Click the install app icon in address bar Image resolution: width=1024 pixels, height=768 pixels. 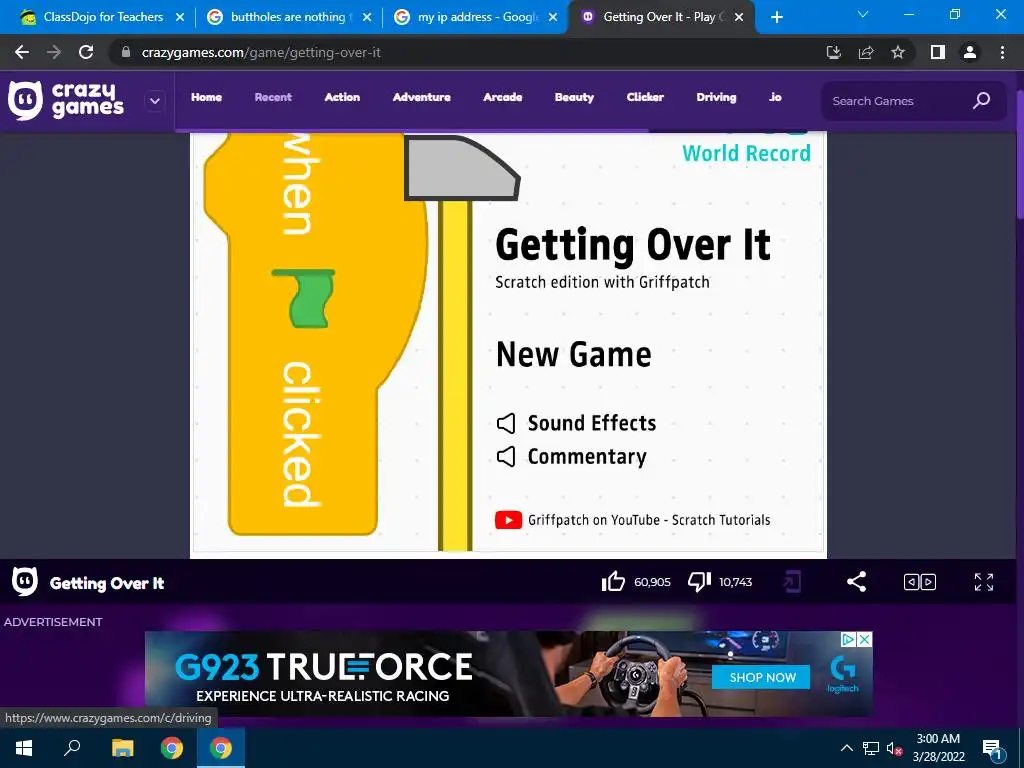(x=833, y=52)
